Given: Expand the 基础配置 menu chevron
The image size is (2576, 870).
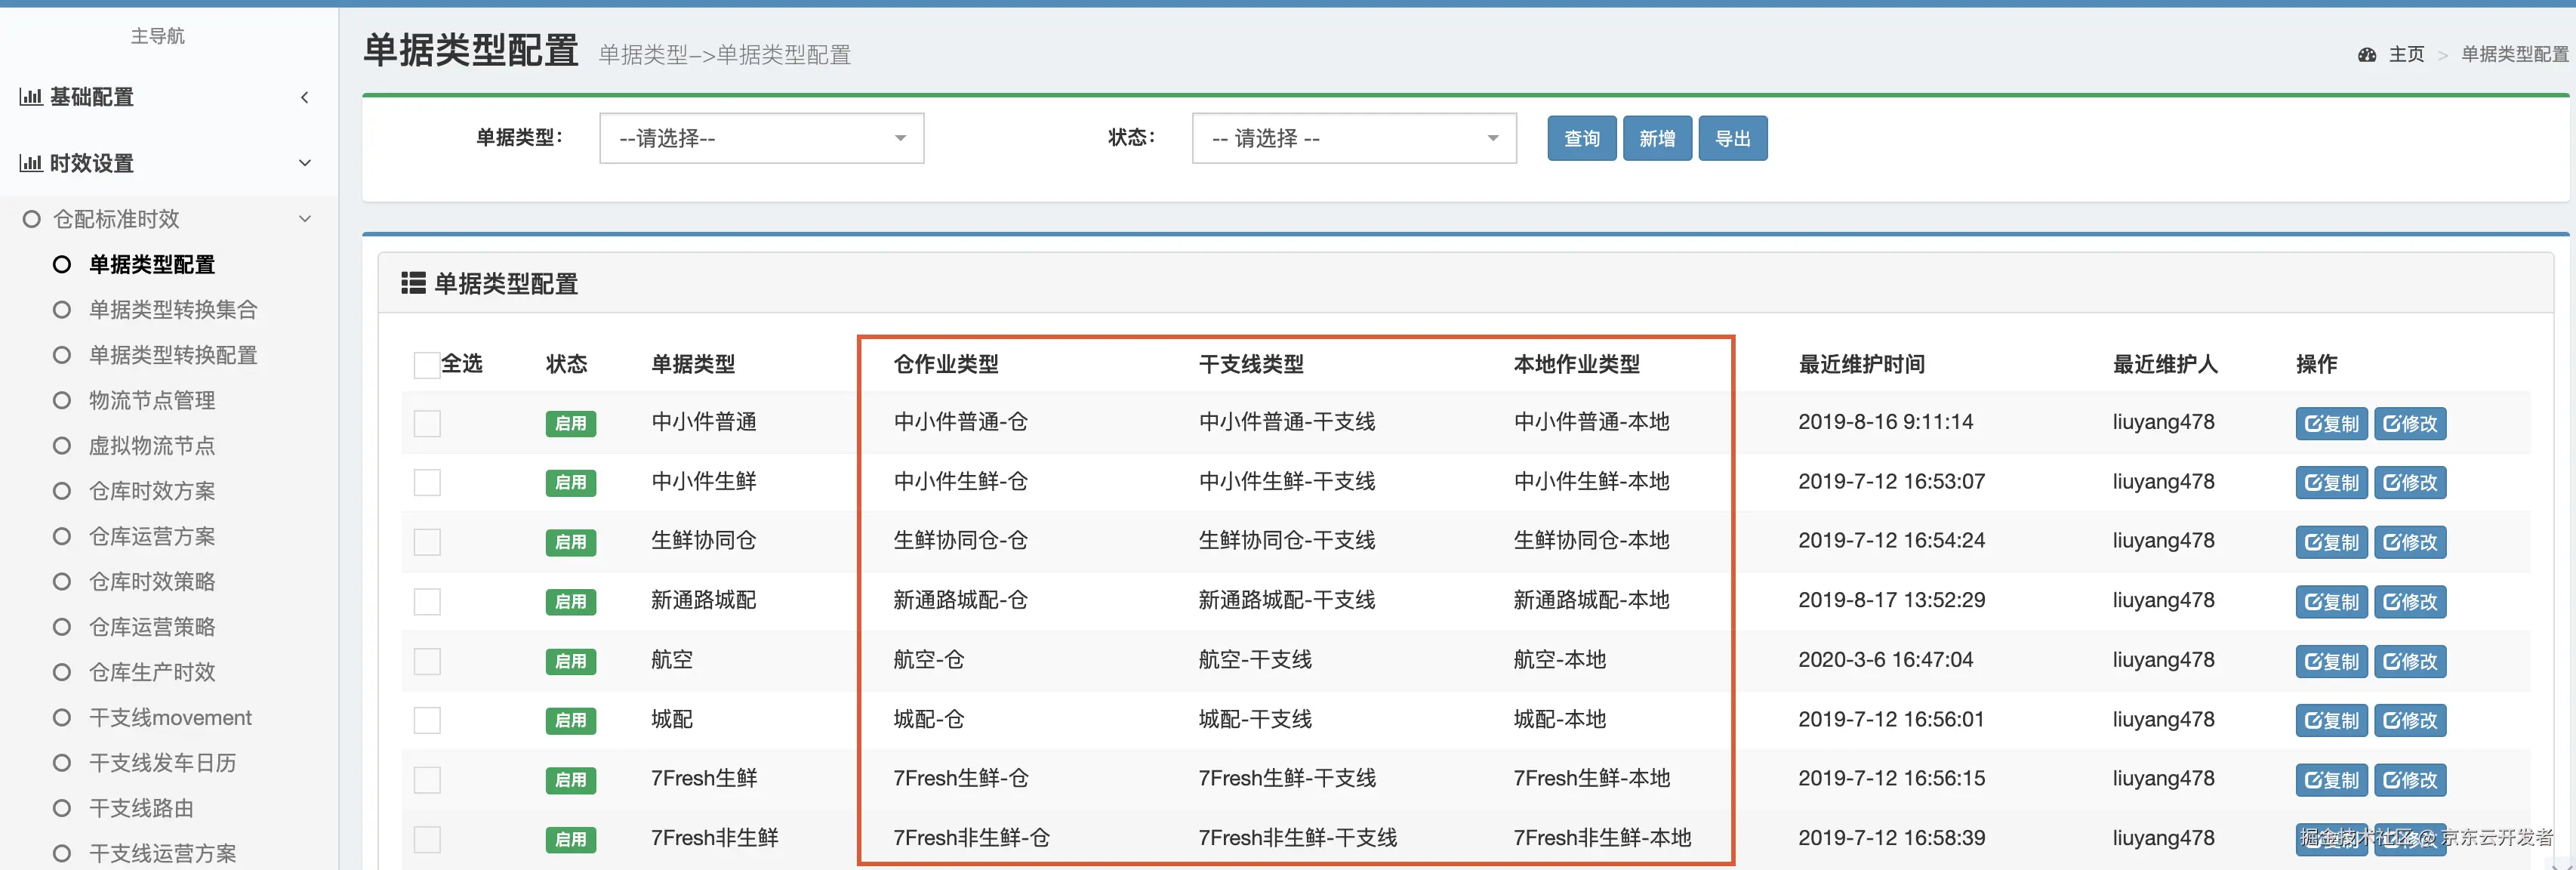Looking at the screenshot, I should click(x=305, y=97).
